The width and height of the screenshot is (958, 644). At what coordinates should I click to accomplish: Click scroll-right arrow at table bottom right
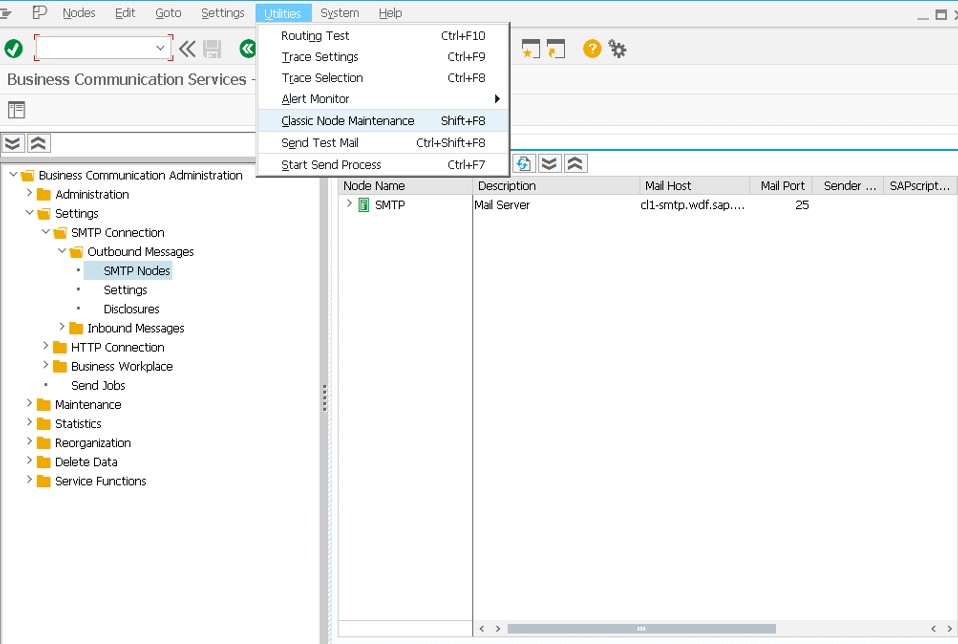click(x=949, y=629)
